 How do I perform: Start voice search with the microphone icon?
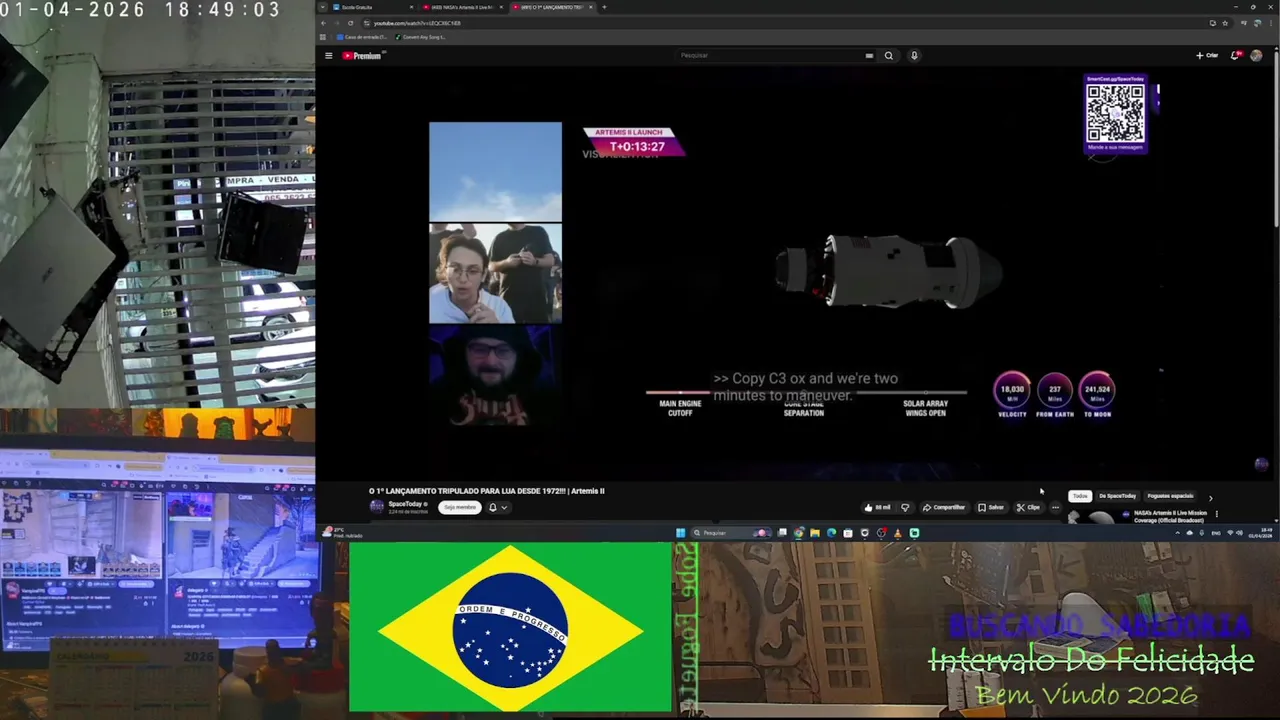[x=914, y=56]
